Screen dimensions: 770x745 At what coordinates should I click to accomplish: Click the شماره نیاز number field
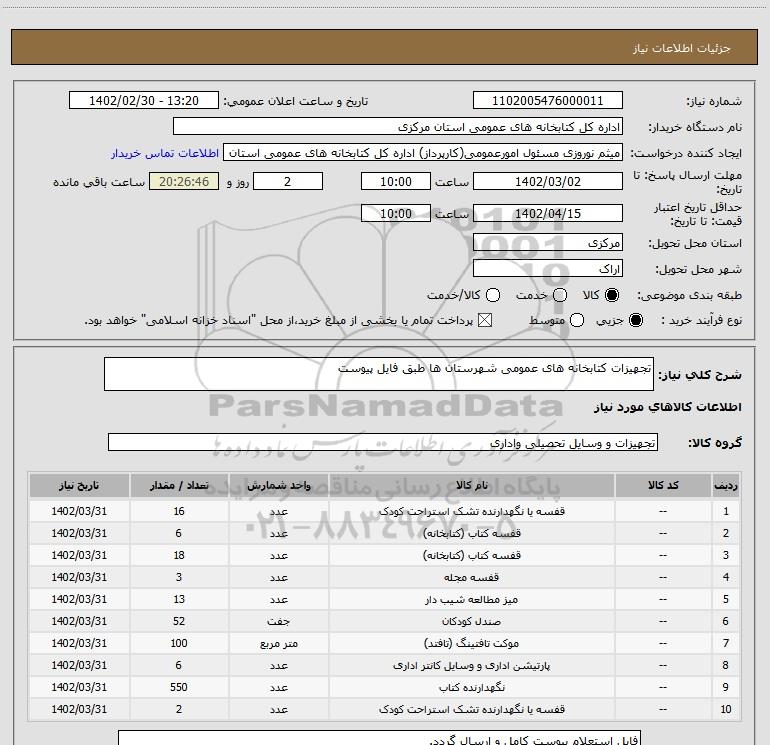[x=547, y=101]
